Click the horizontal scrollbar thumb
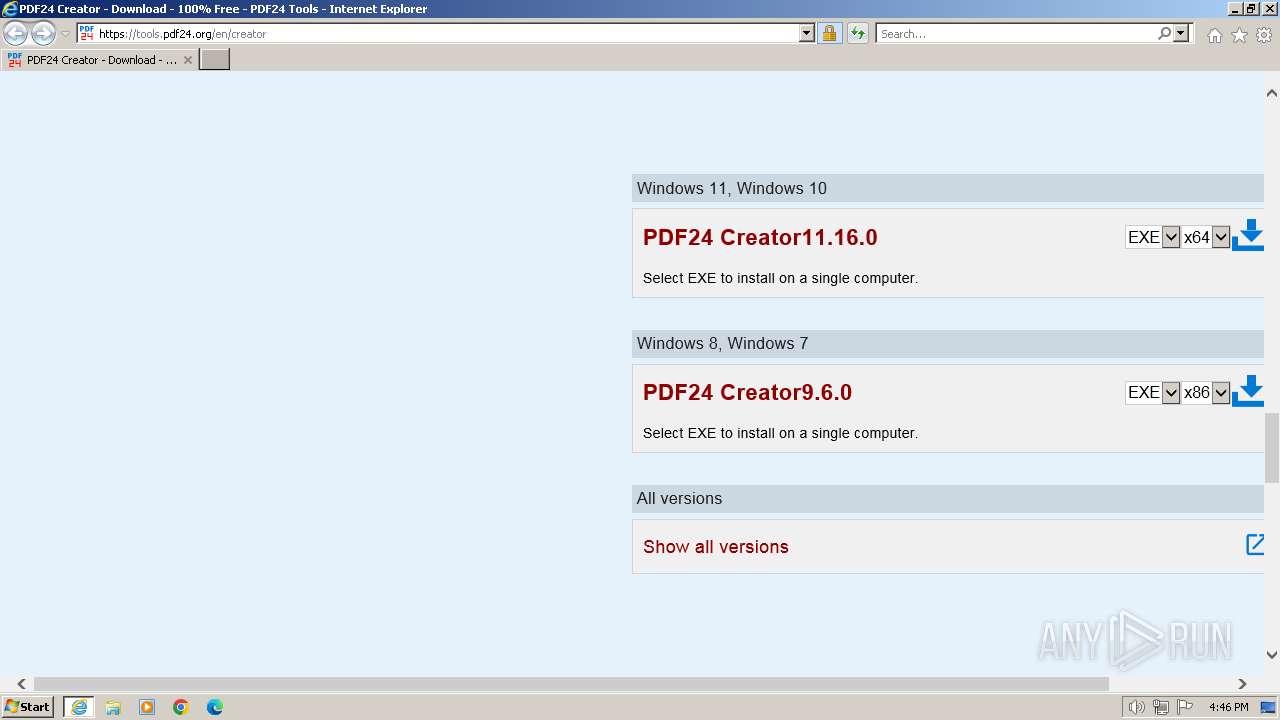1280x720 pixels. pos(571,684)
